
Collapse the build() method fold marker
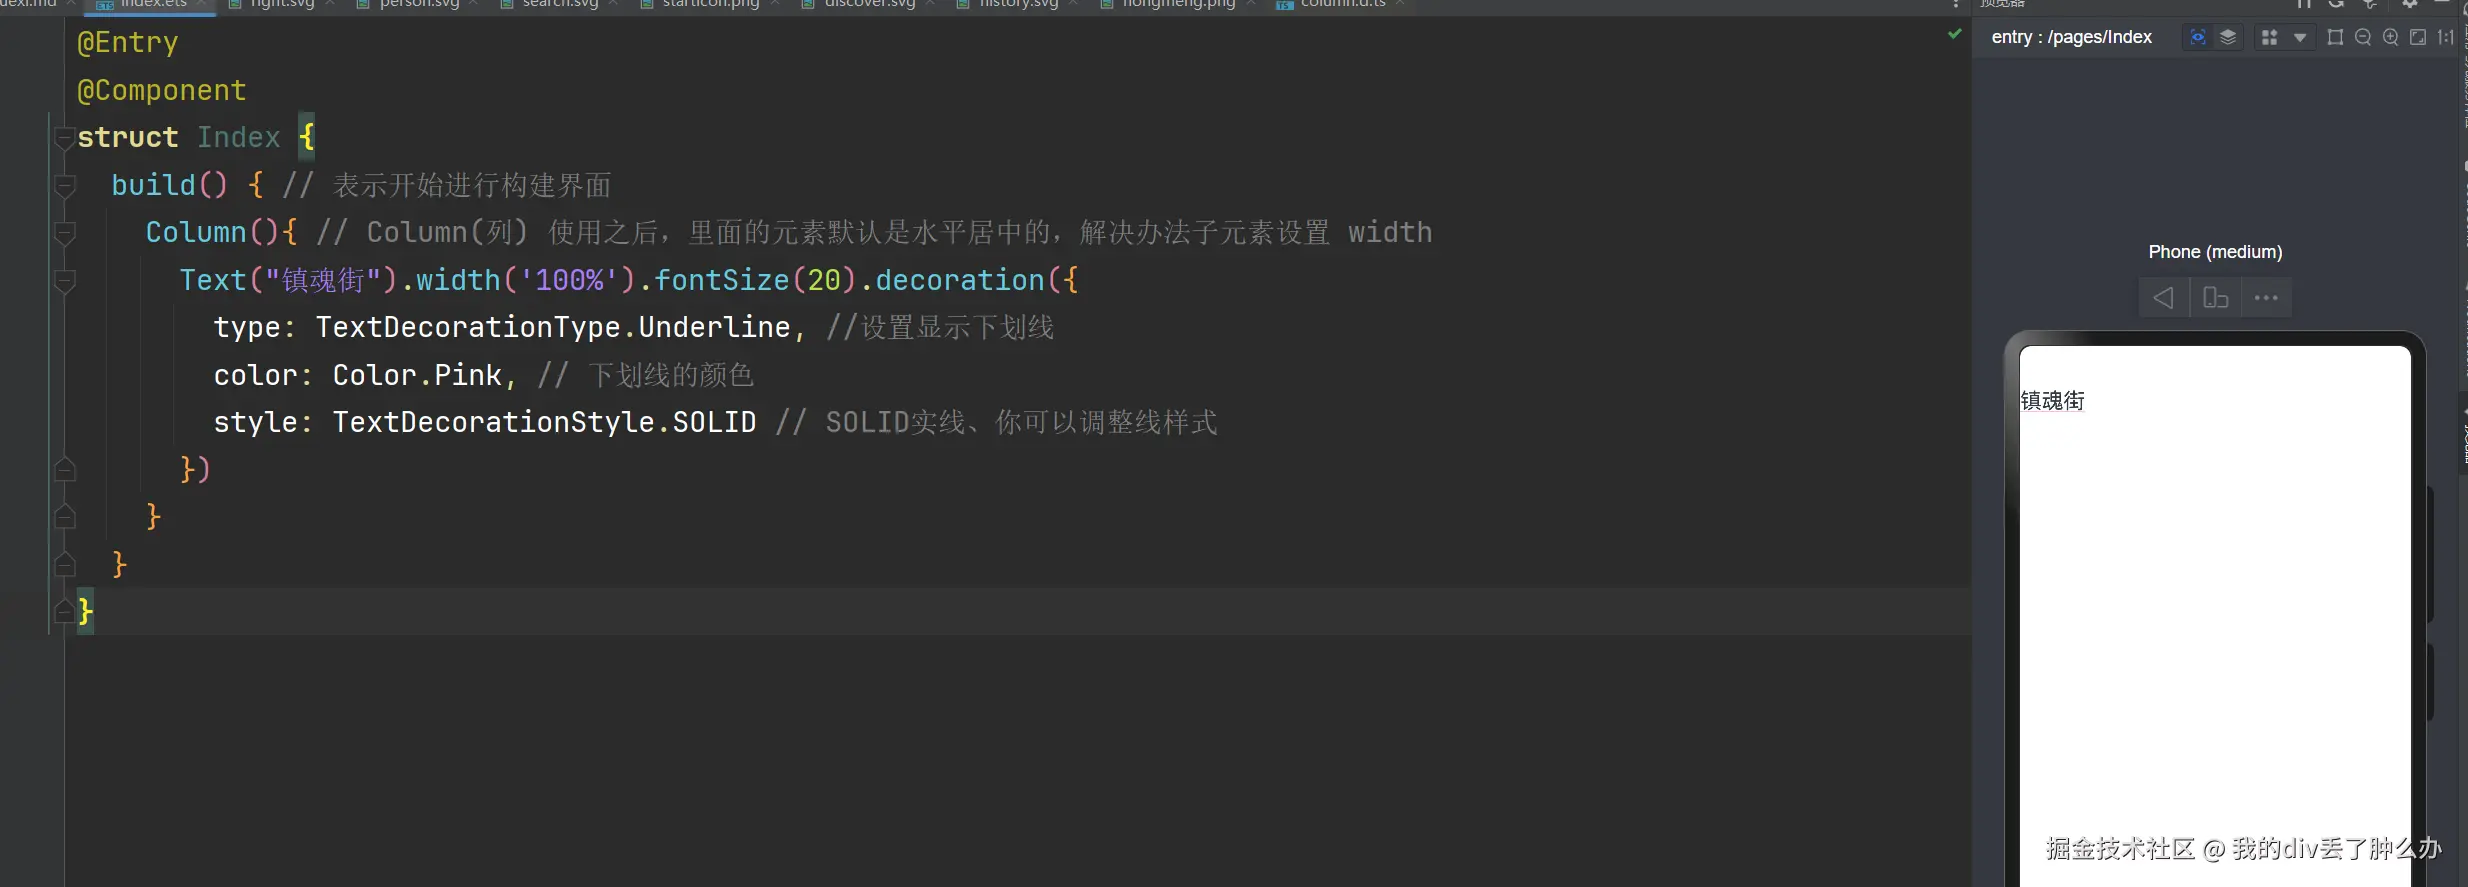pyautogui.click(x=65, y=185)
